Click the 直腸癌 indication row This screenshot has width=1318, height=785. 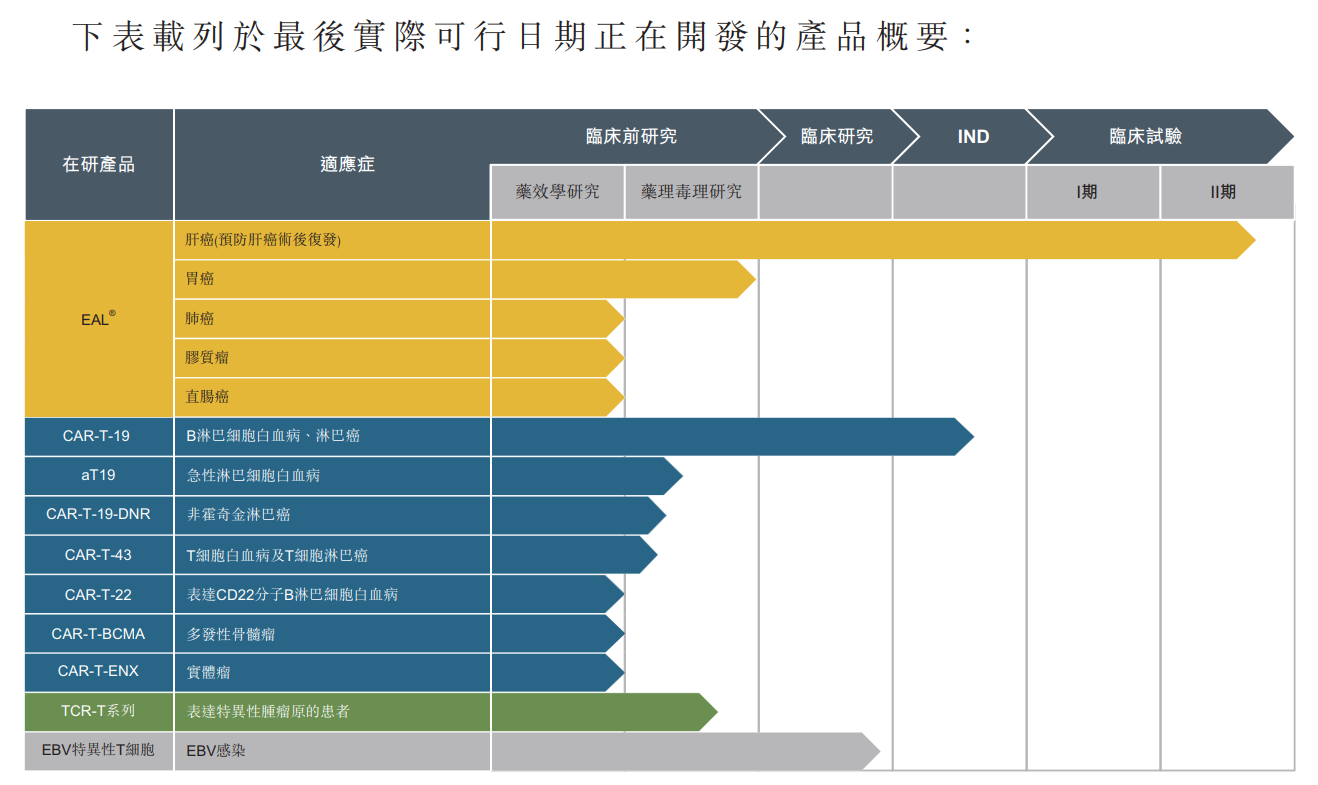[332, 397]
